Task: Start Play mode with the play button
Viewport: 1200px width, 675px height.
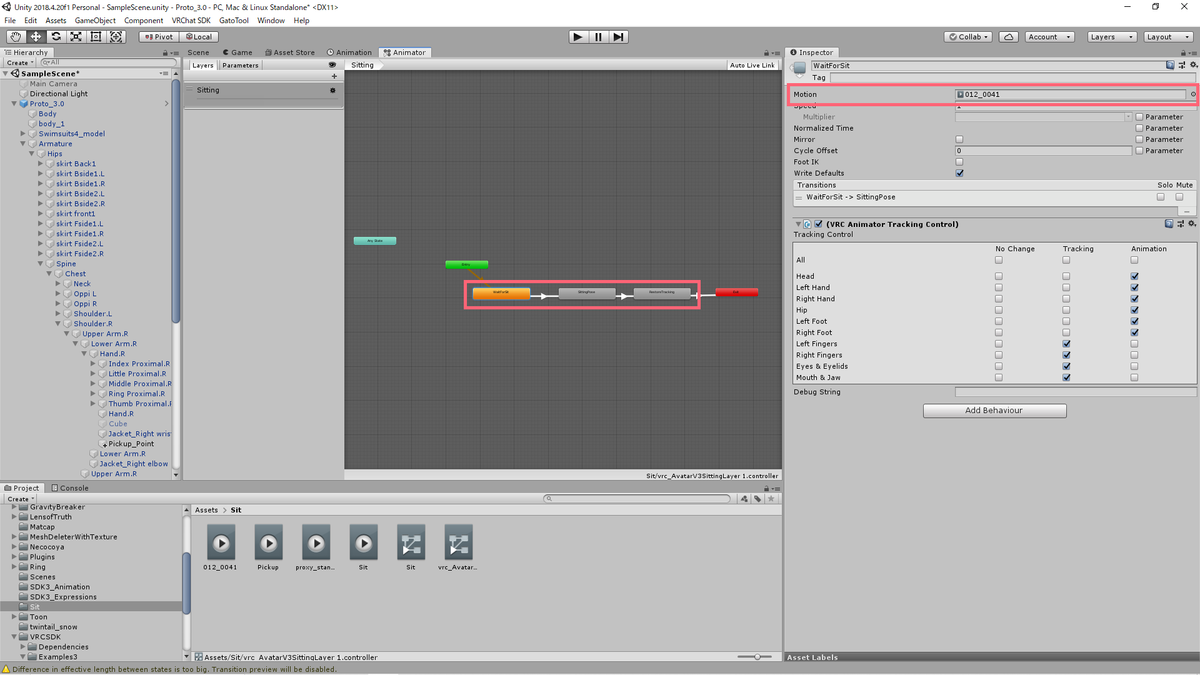Action: pos(578,37)
